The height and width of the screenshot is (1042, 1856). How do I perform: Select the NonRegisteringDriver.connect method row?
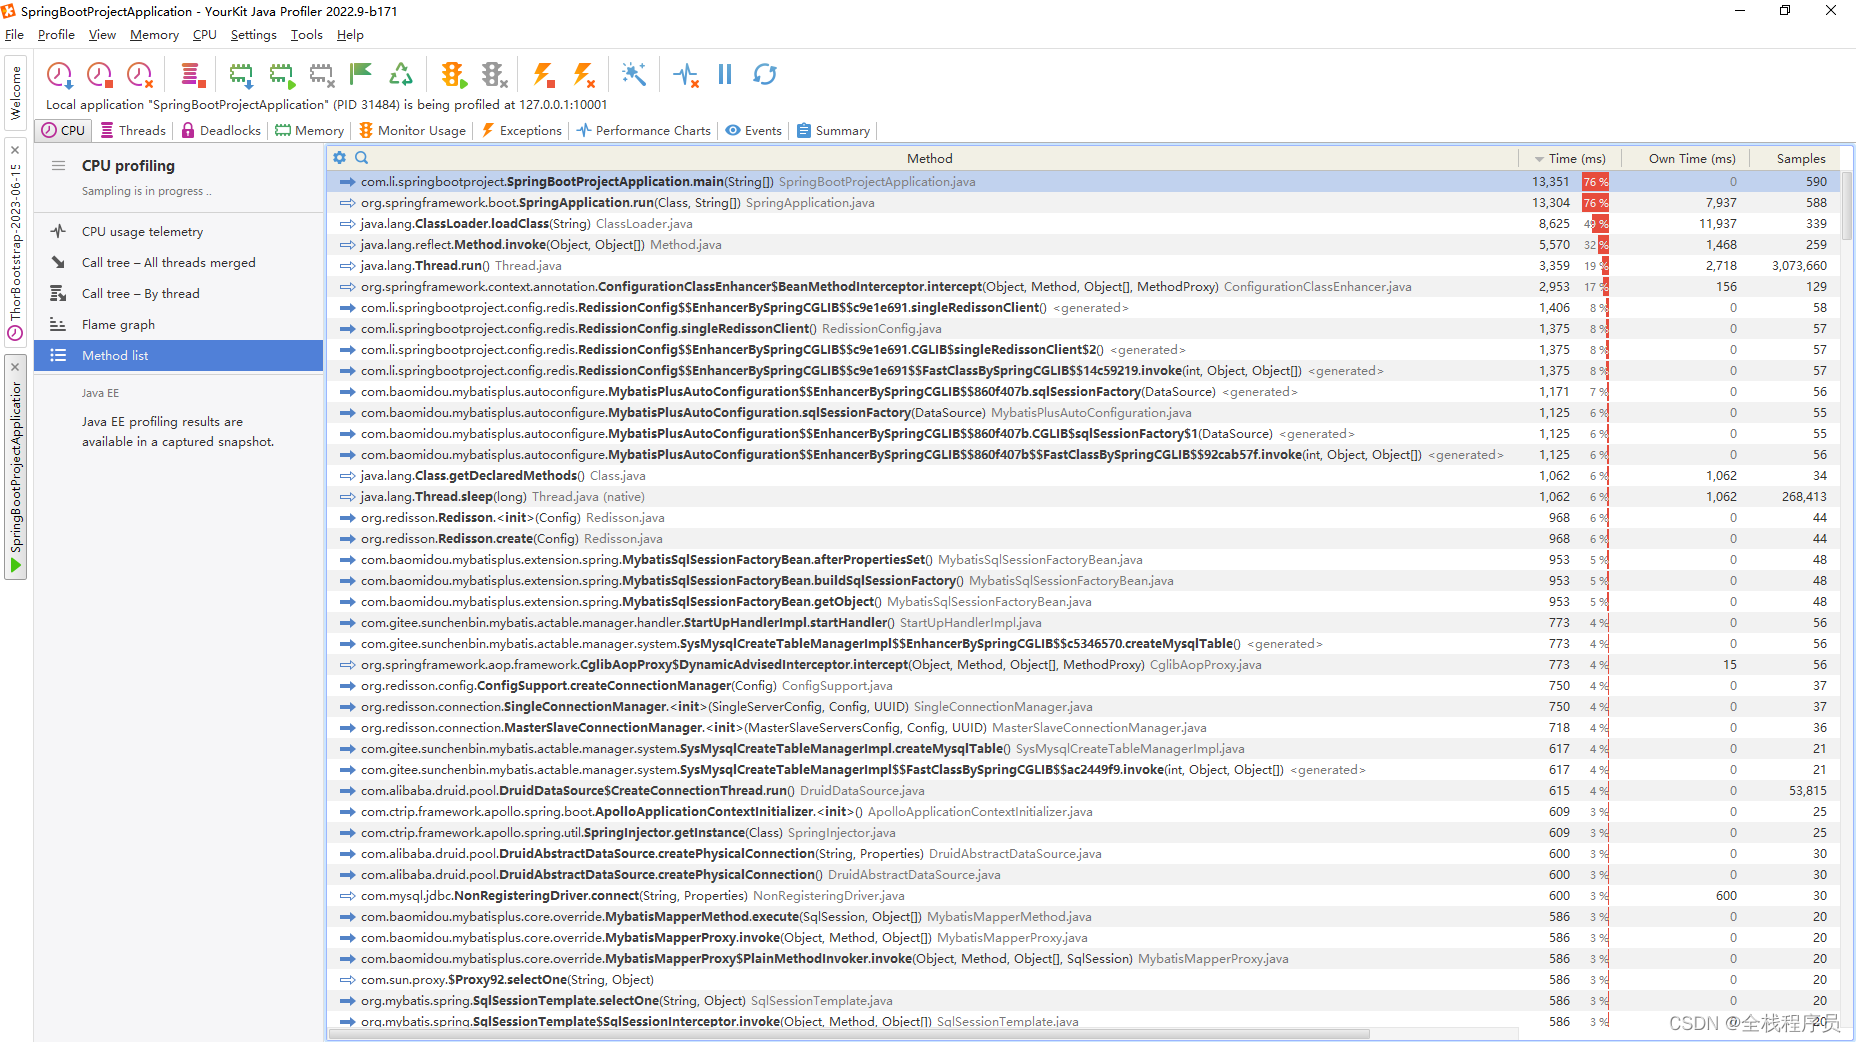pos(1083,896)
